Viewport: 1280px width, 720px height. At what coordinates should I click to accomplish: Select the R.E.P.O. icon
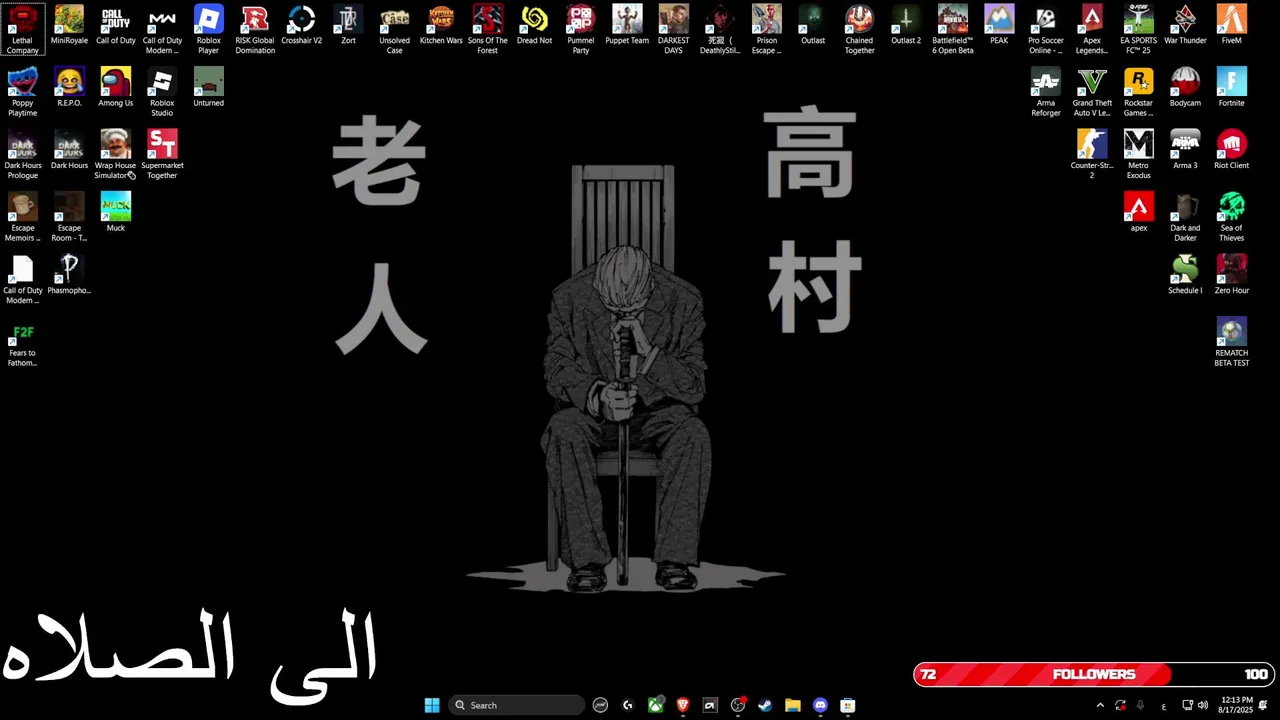coord(69,88)
